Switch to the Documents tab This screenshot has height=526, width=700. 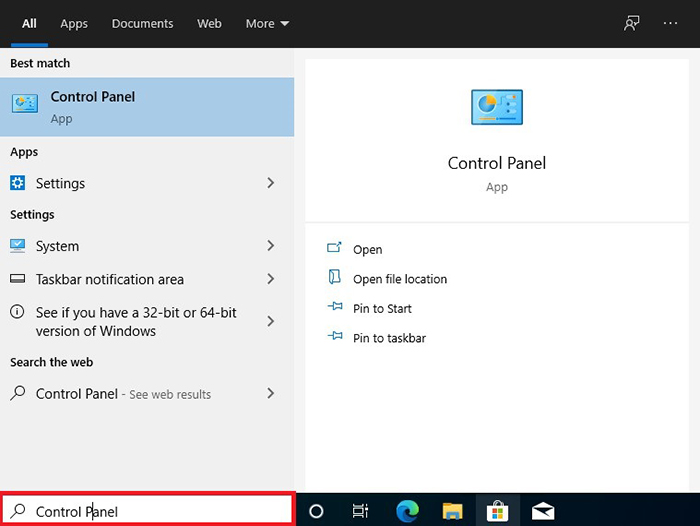142,23
